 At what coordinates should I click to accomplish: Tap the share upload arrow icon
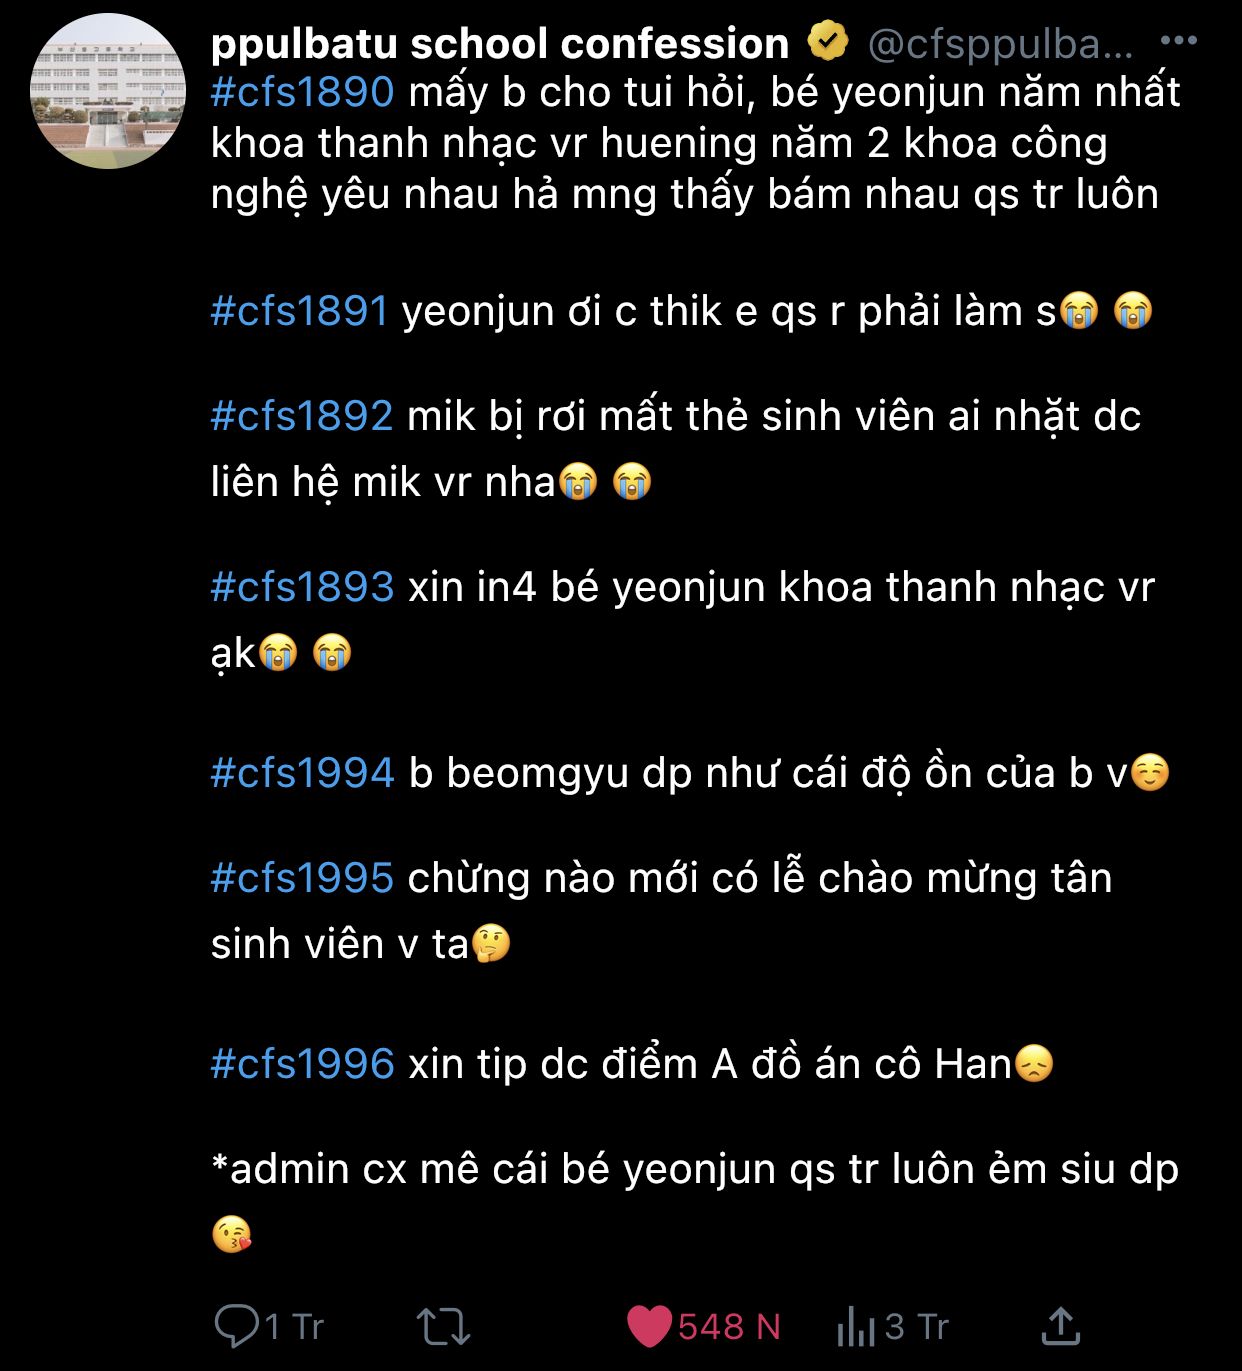tap(1061, 1326)
